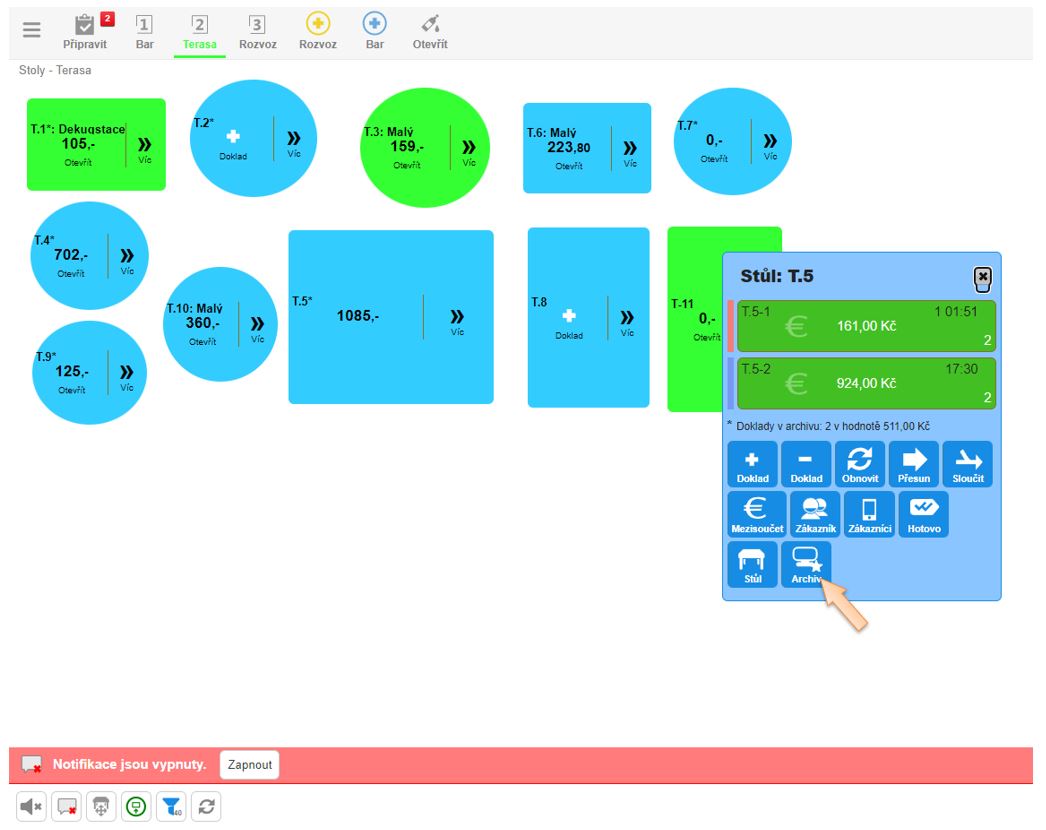Close the Stůl T.5 popup
The width and height of the screenshot is (1046, 830).
[x=982, y=277]
